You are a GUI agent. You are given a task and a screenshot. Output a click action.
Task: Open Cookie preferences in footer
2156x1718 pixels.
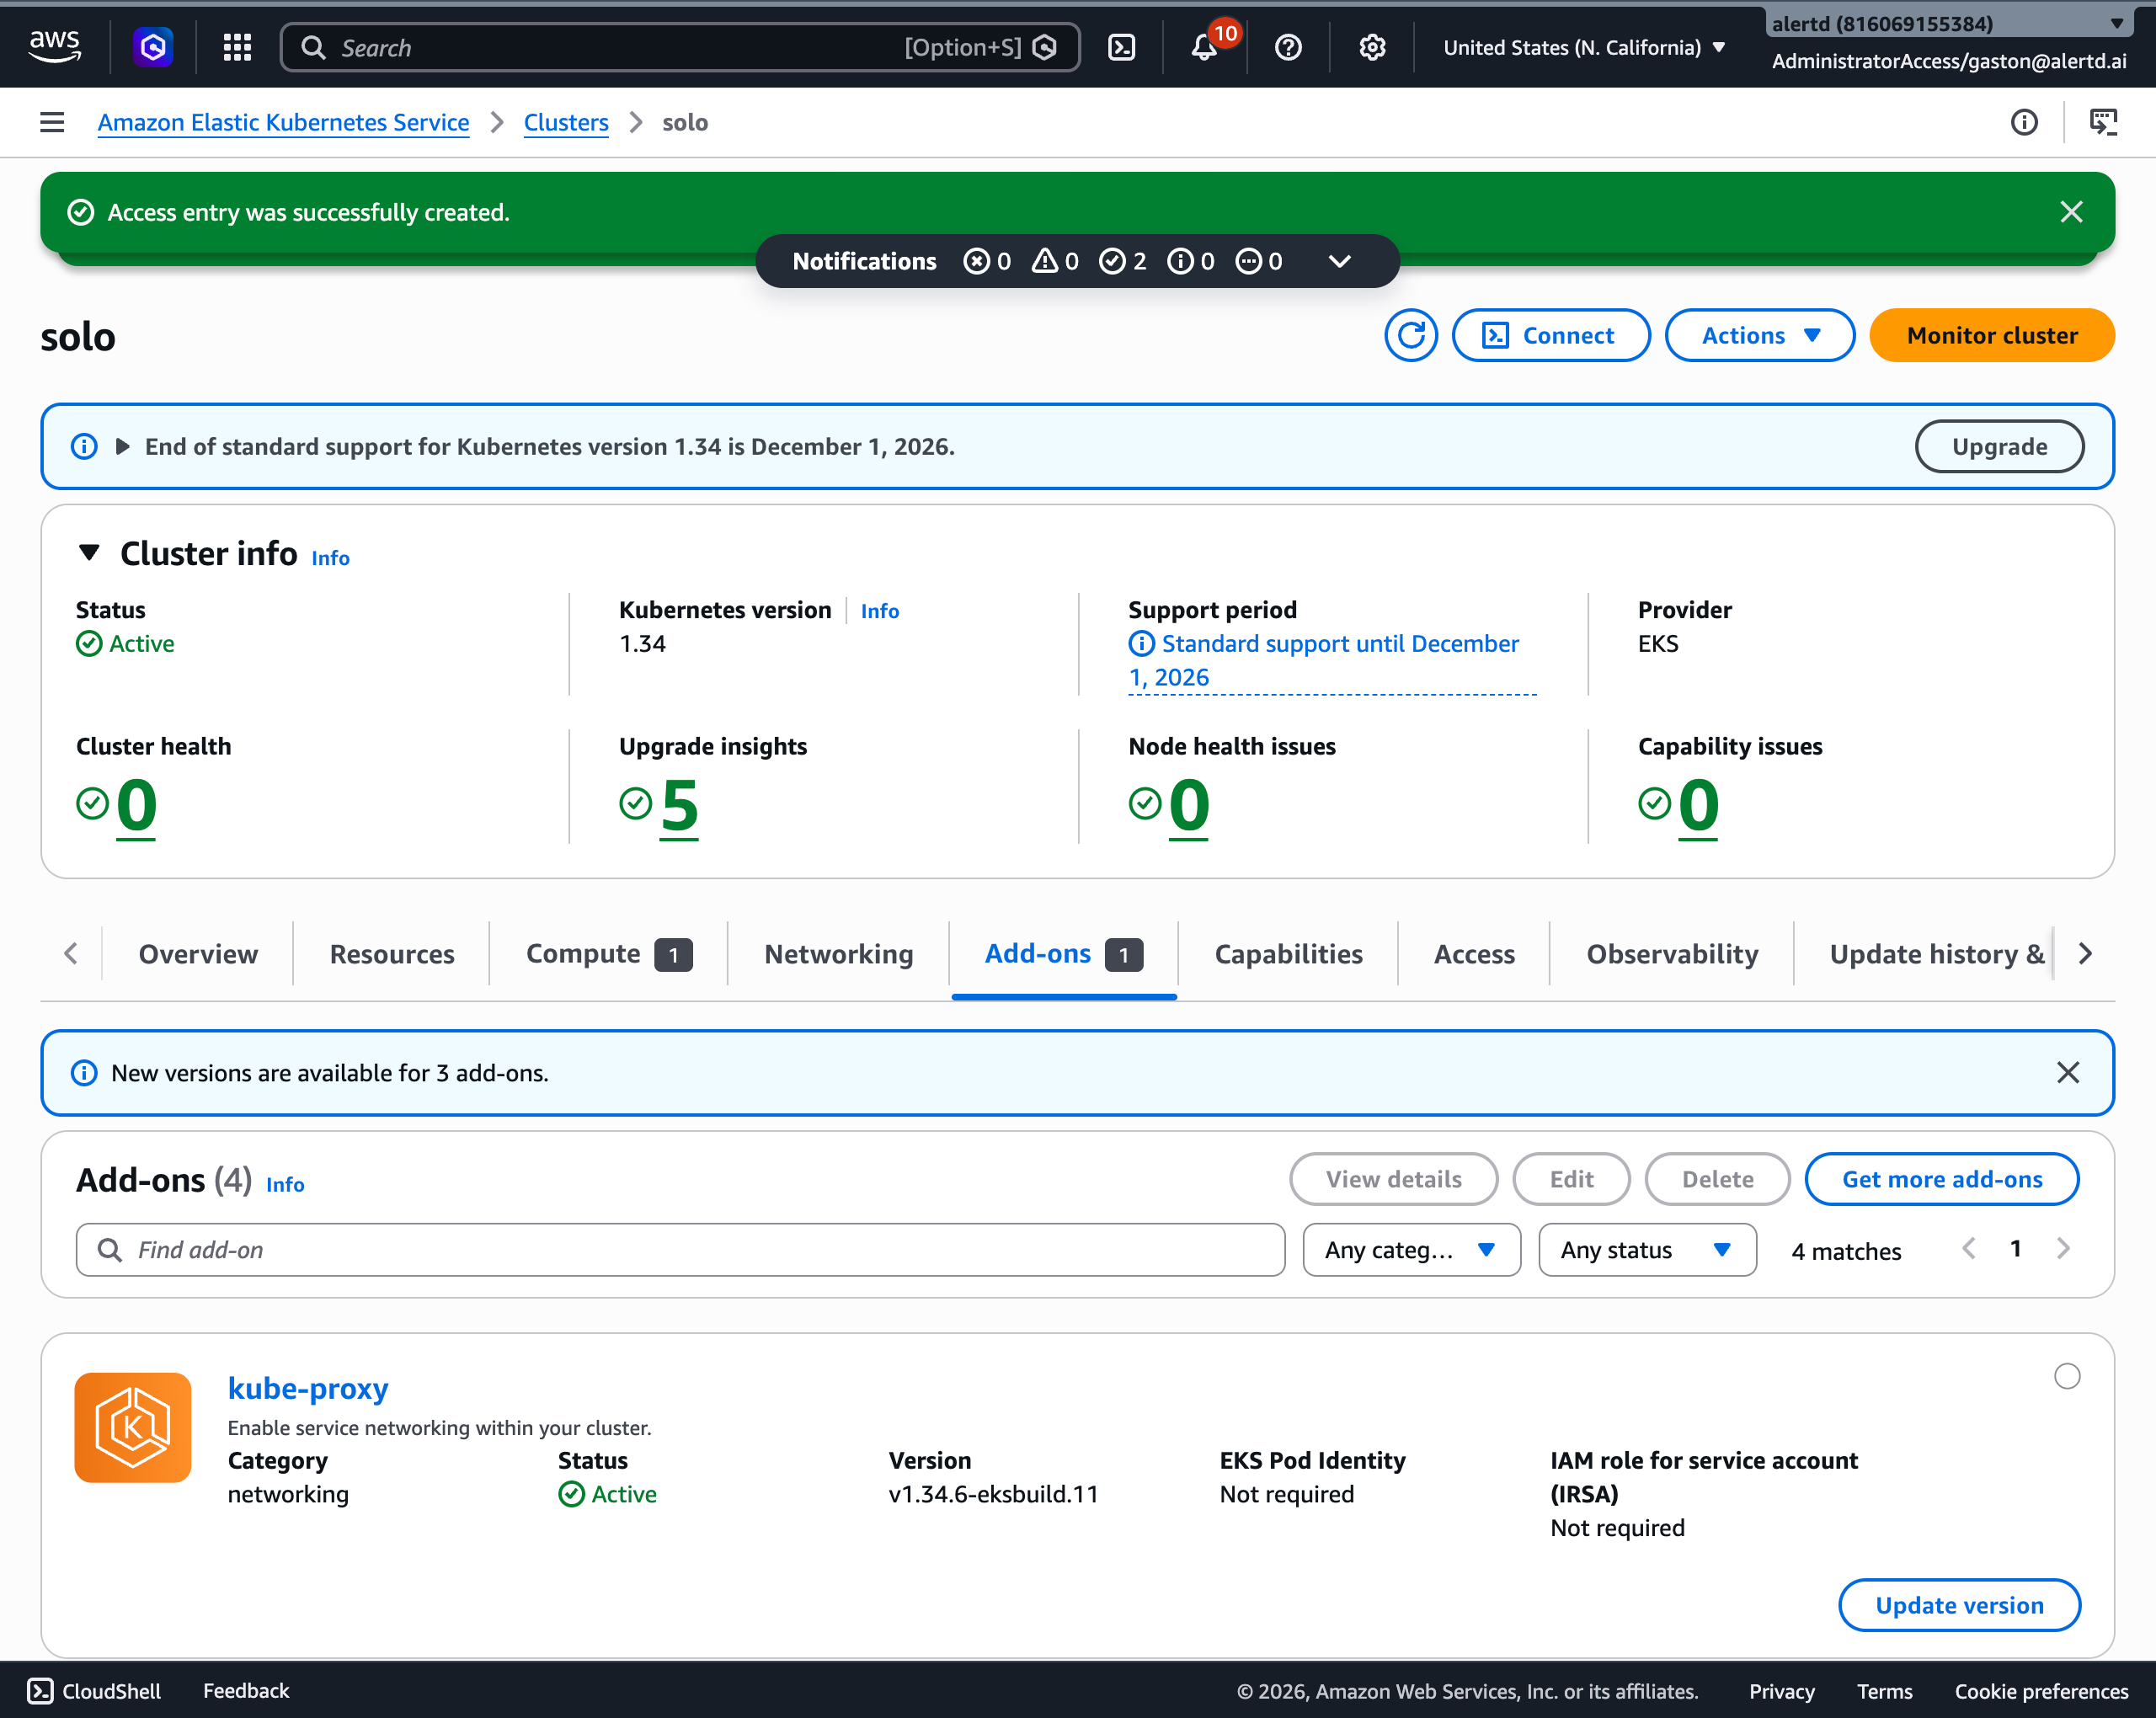(2041, 1691)
